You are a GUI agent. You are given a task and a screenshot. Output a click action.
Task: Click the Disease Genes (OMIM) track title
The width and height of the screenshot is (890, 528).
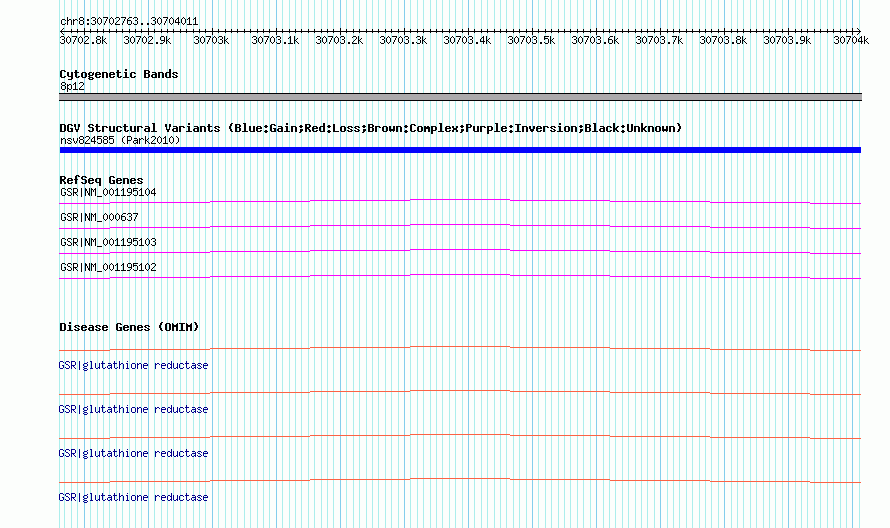pos(129,327)
